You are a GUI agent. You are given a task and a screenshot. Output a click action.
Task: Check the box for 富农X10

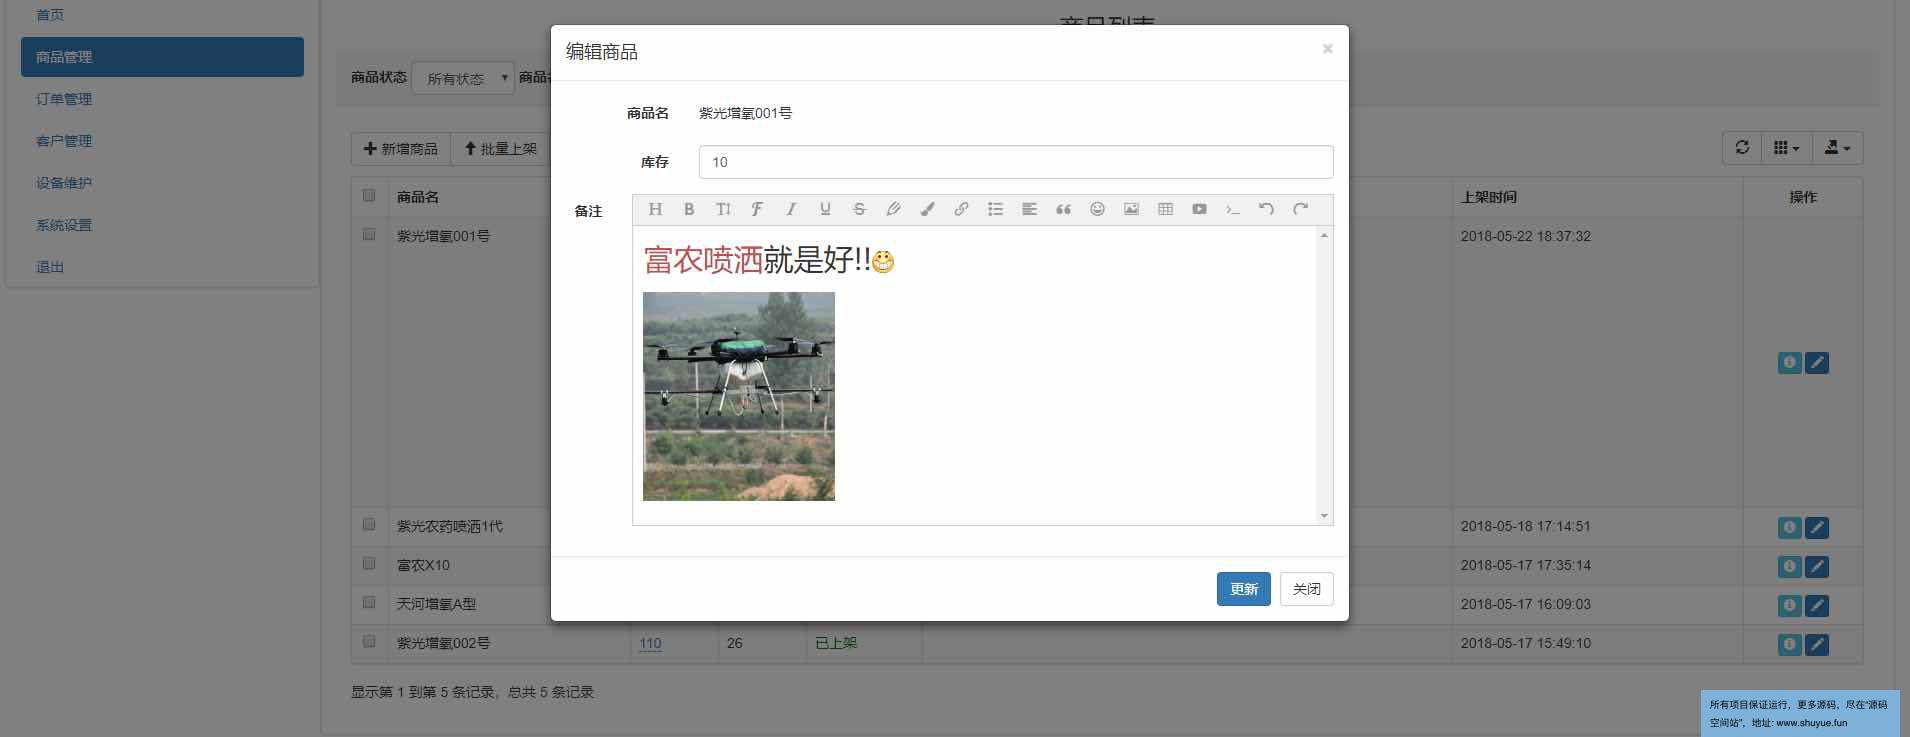pos(369,564)
